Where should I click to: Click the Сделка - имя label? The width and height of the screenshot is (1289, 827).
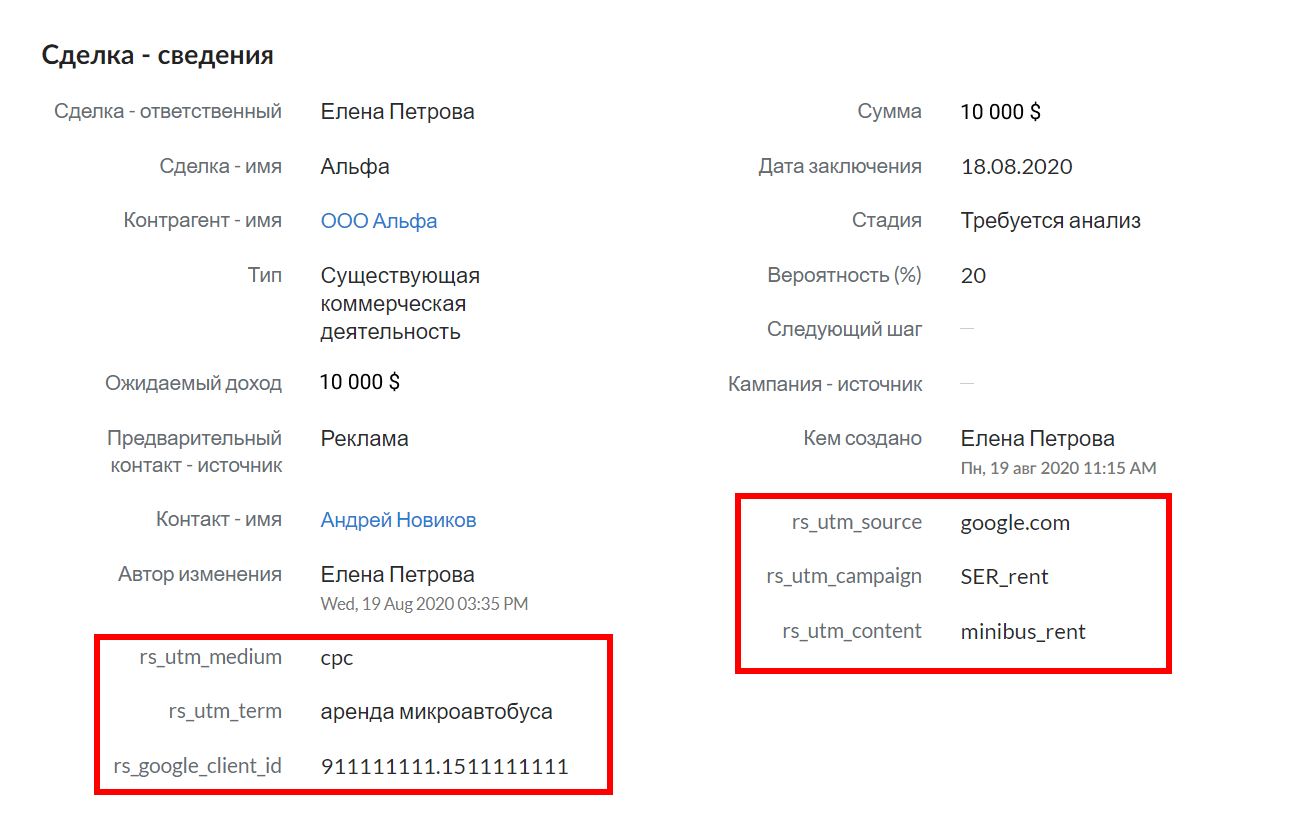point(221,166)
